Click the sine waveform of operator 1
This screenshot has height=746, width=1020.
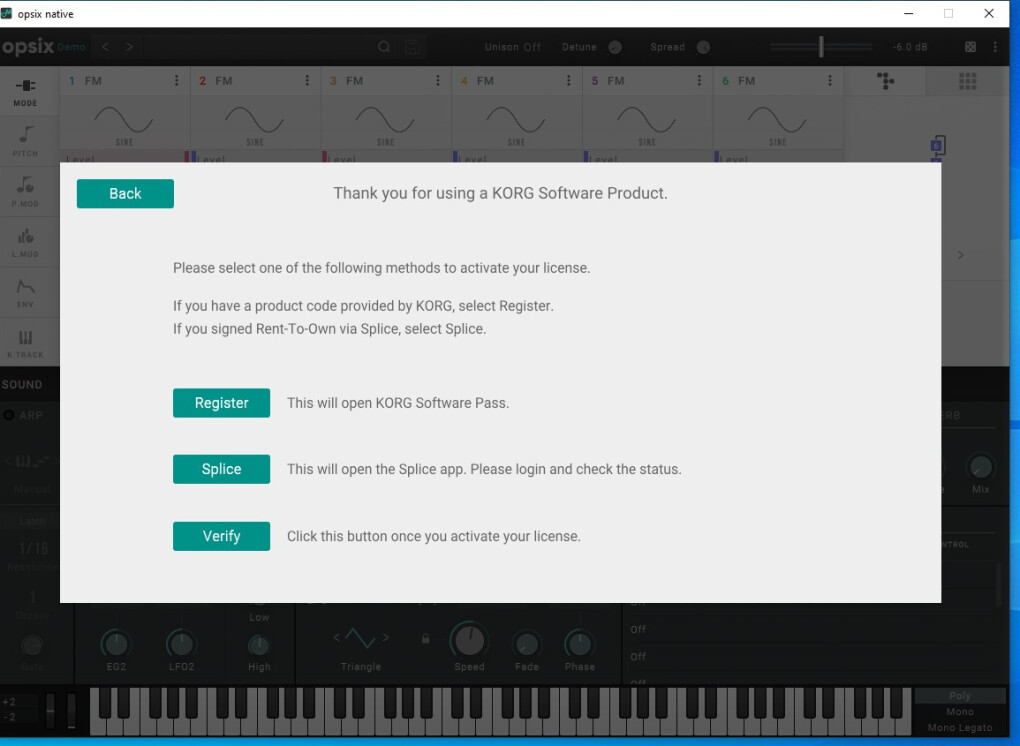coord(124,120)
